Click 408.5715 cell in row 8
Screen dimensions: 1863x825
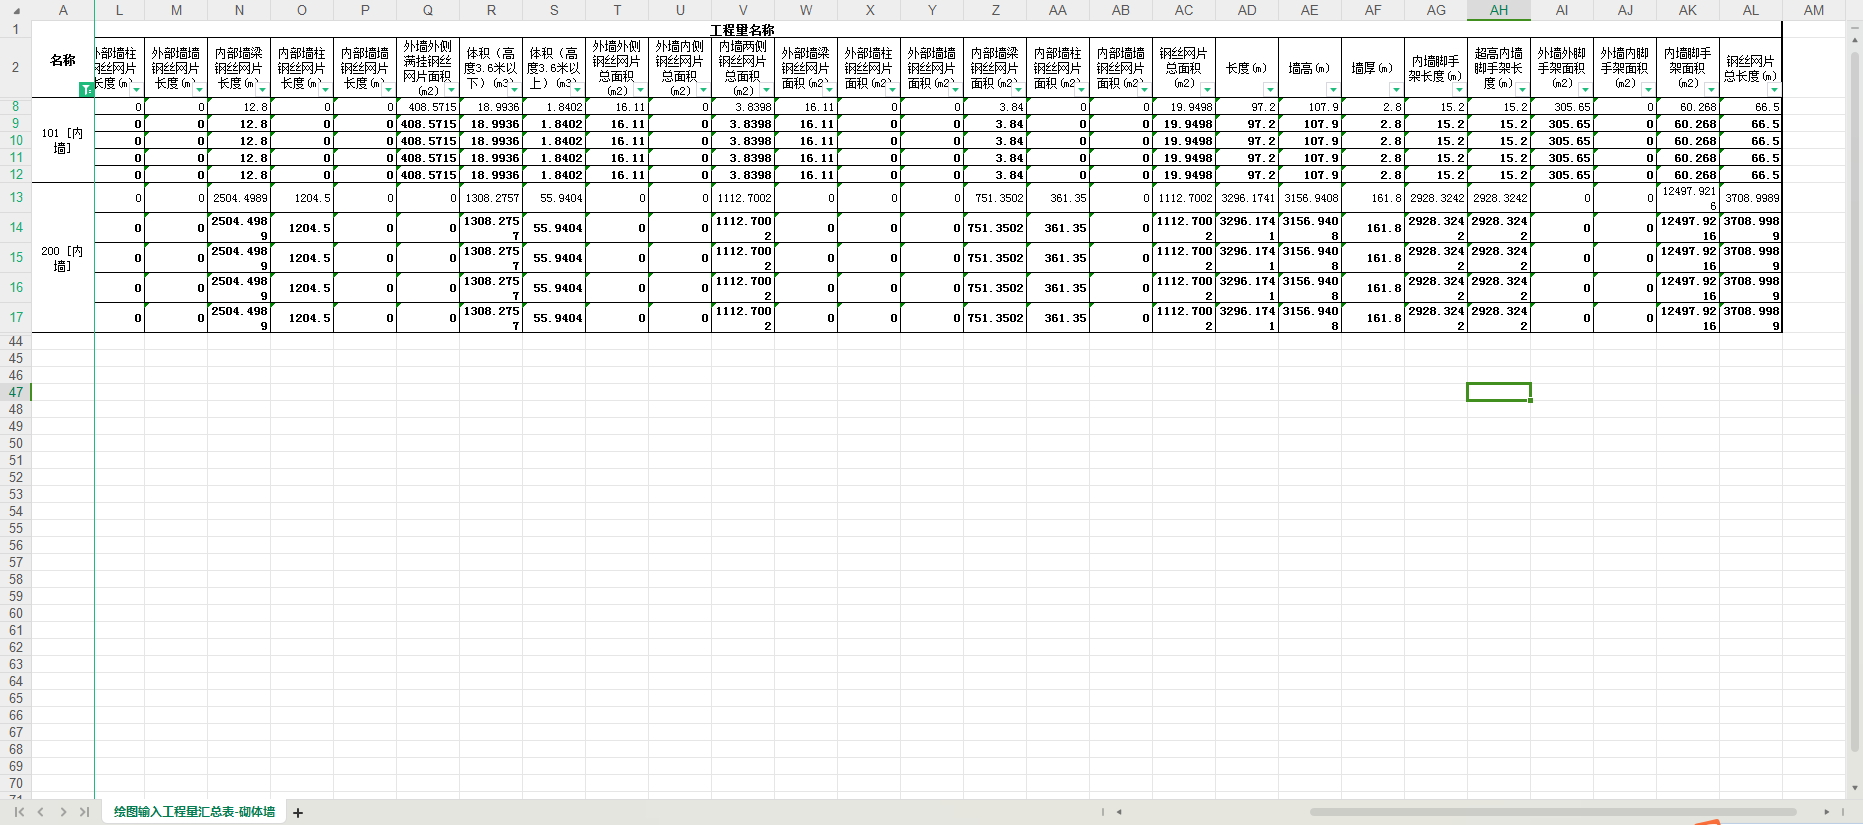428,107
